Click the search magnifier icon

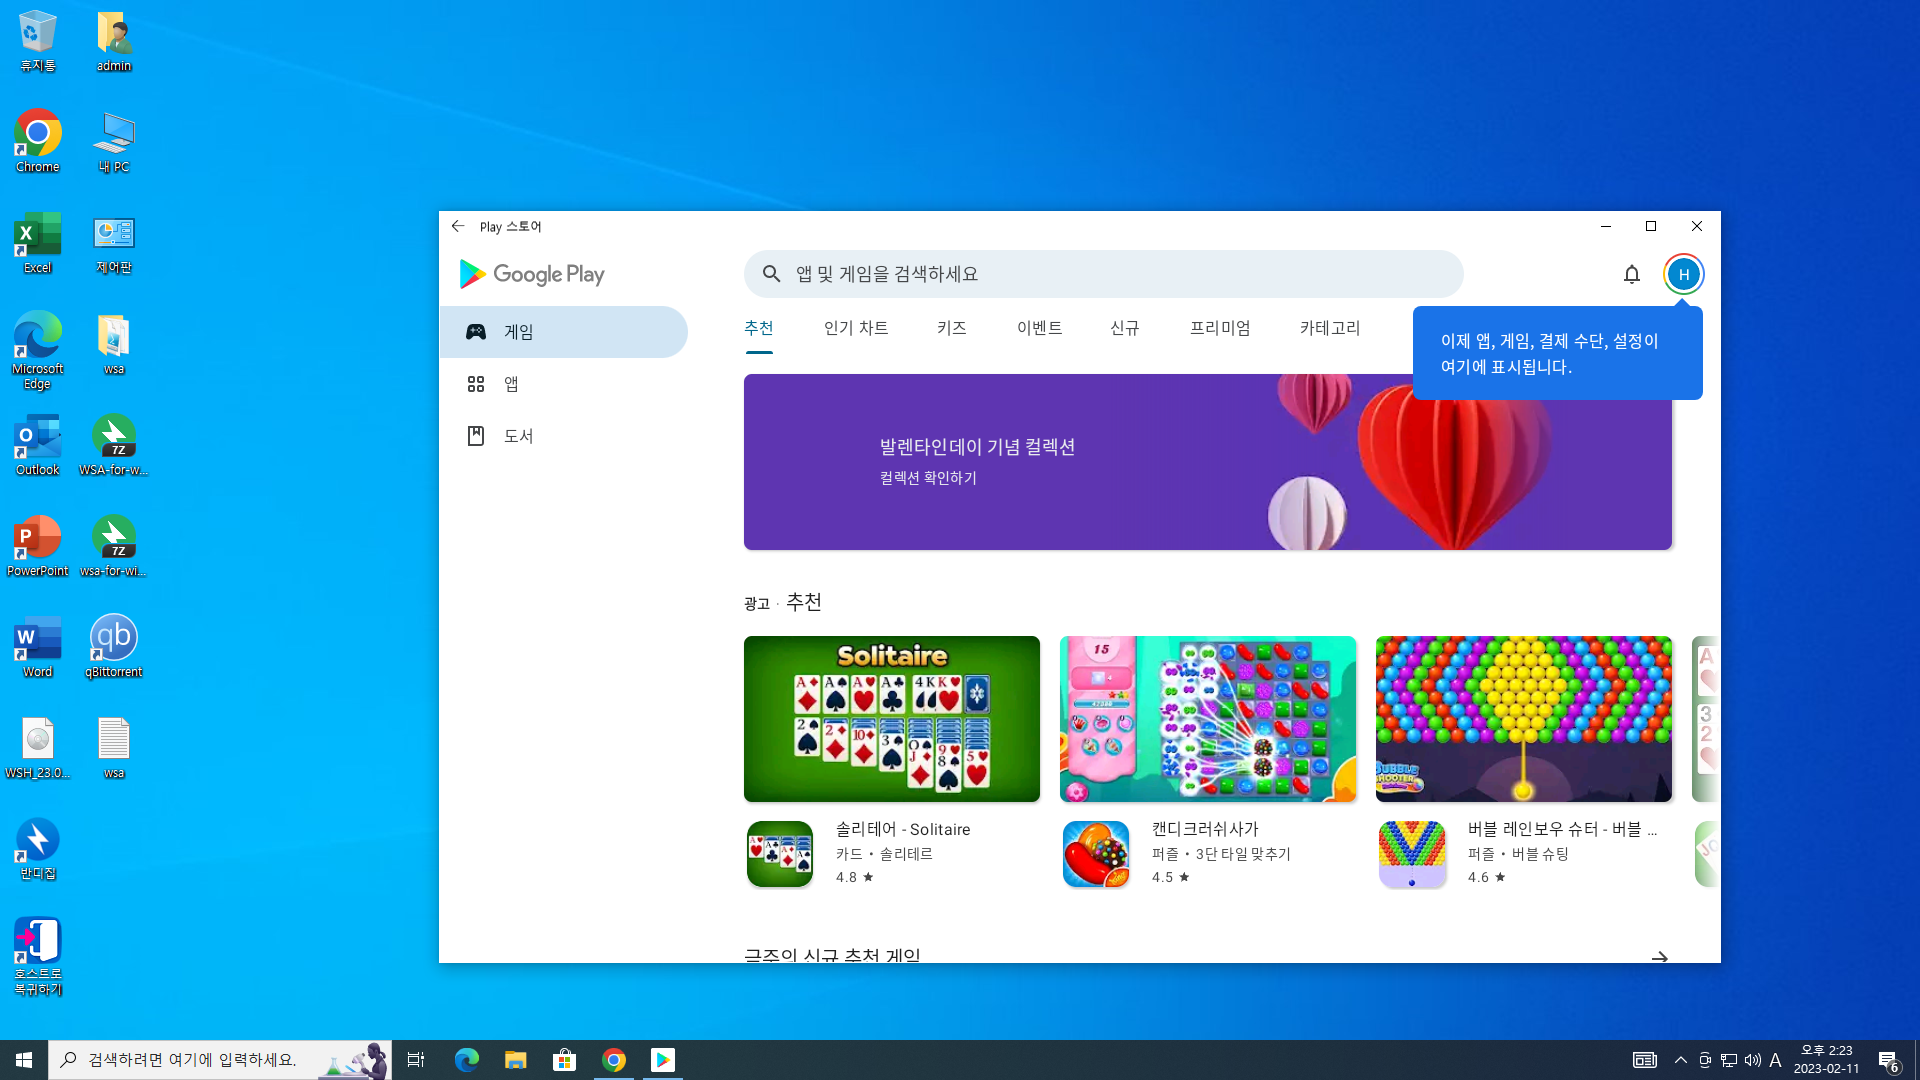(x=771, y=274)
